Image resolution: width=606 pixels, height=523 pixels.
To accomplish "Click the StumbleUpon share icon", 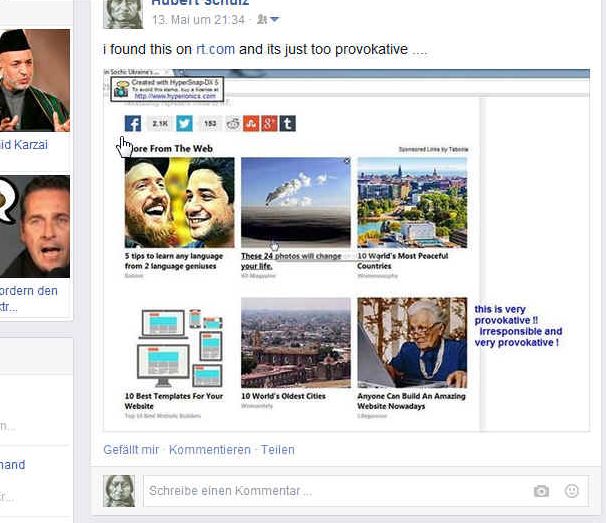I will (251, 124).
